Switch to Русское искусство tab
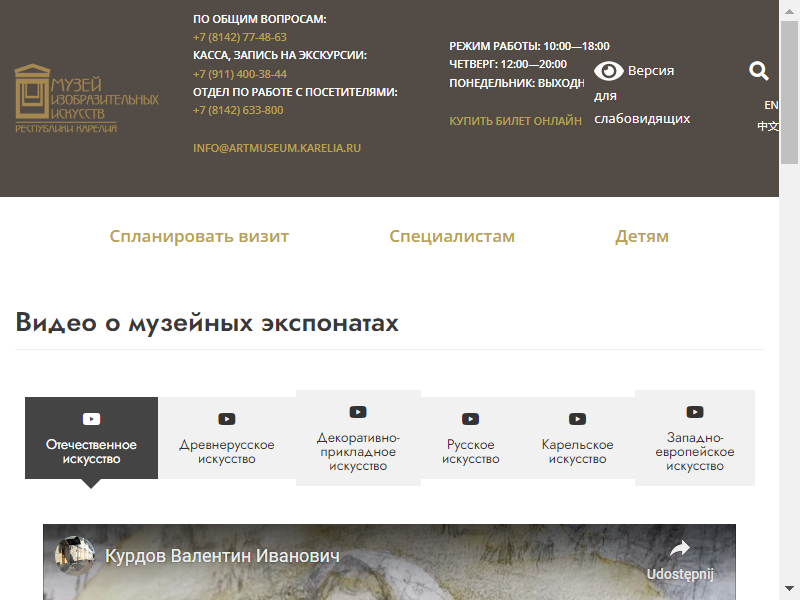The width and height of the screenshot is (800, 600). point(470,438)
